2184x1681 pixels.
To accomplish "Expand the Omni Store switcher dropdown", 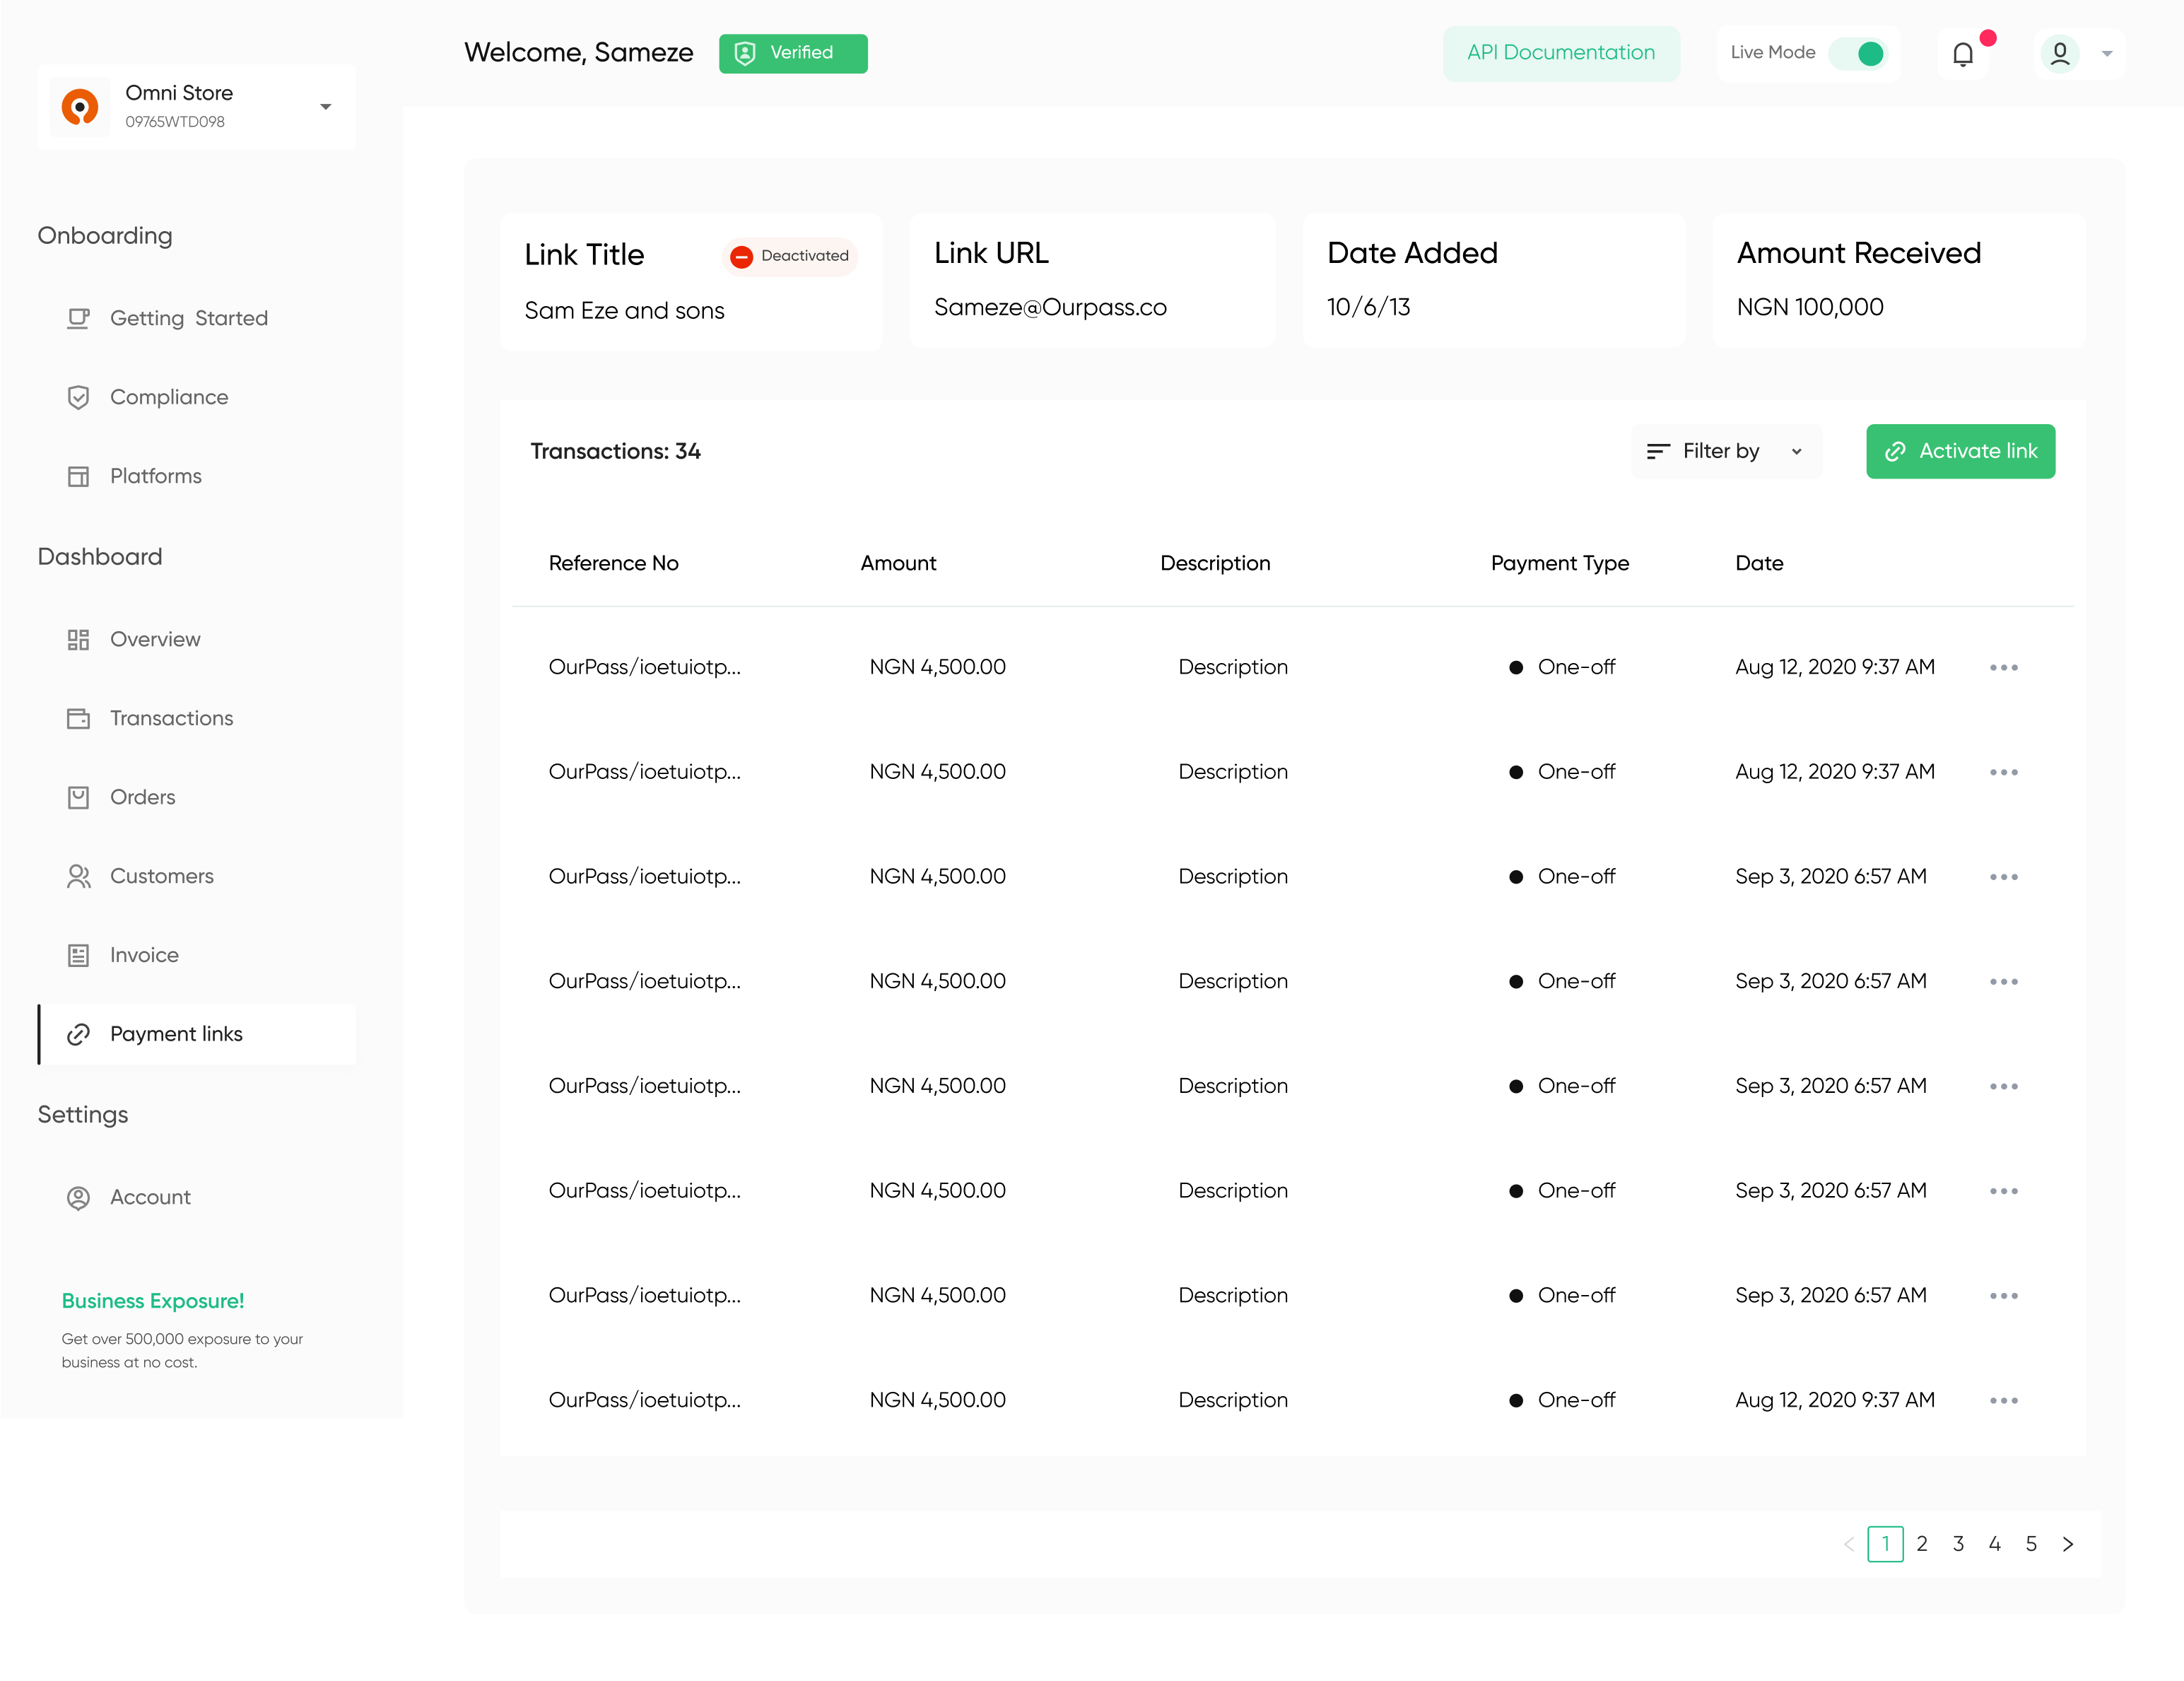I will coord(325,107).
